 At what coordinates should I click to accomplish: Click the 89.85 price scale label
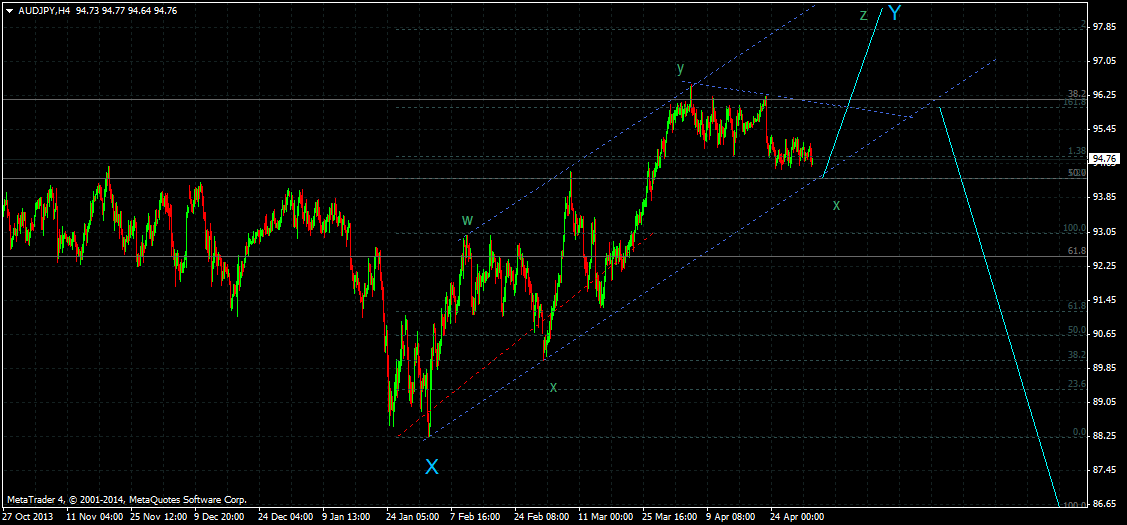coord(1105,368)
